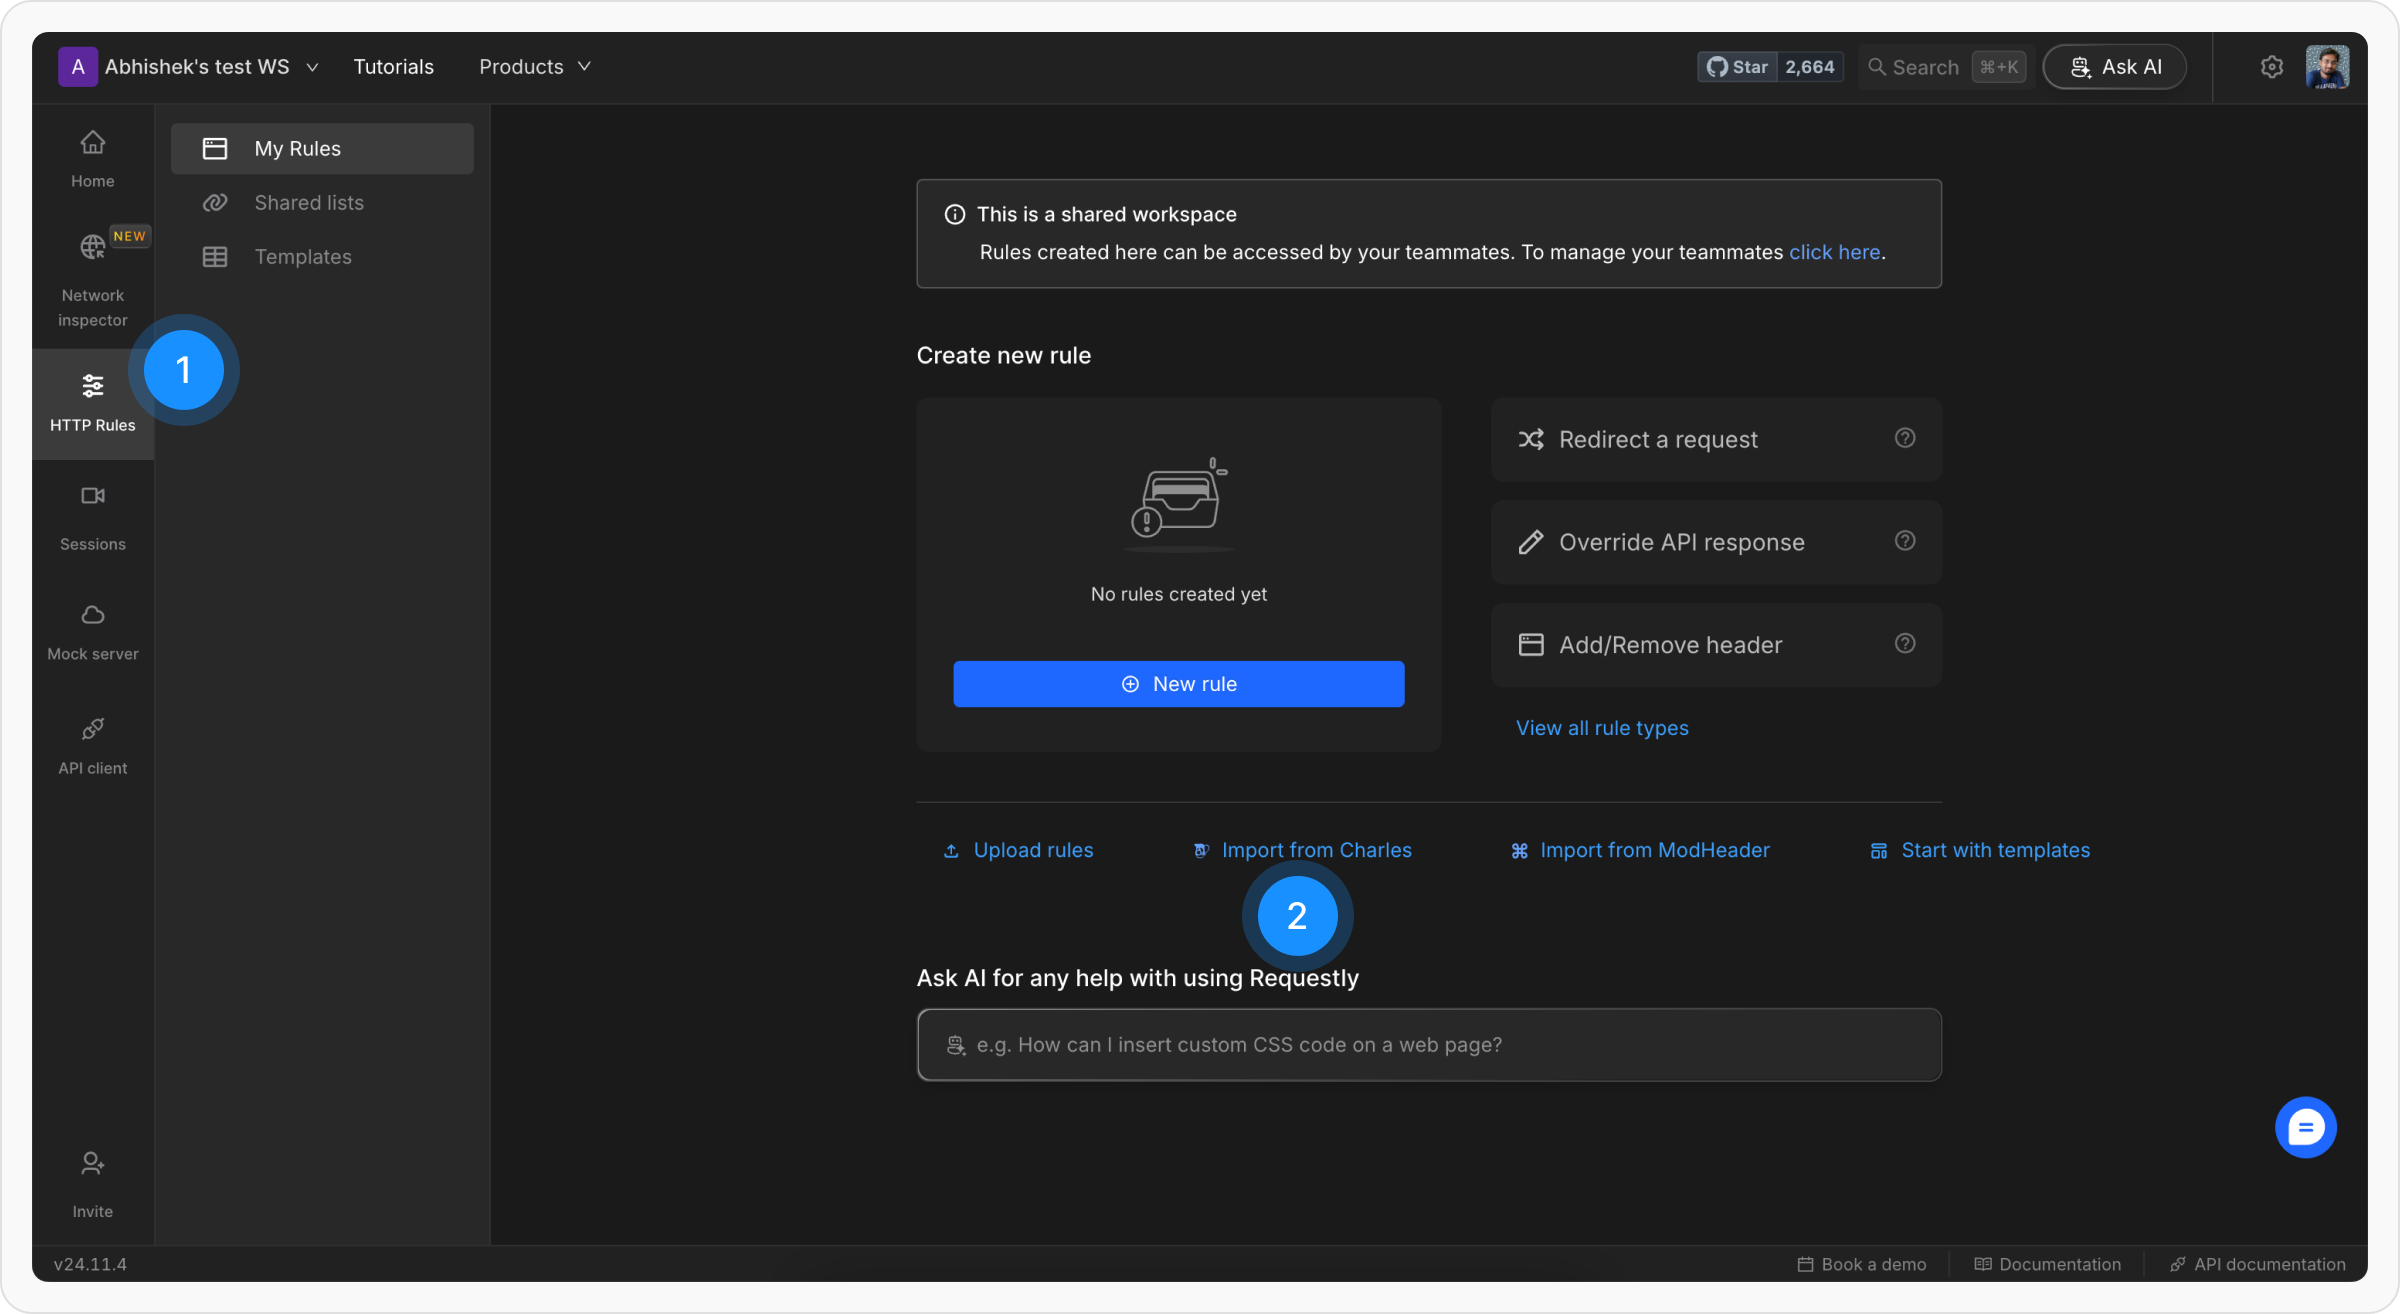Viewport: 2400px width, 1314px height.
Task: Click the Ask AI help input field
Action: coord(1428,1045)
